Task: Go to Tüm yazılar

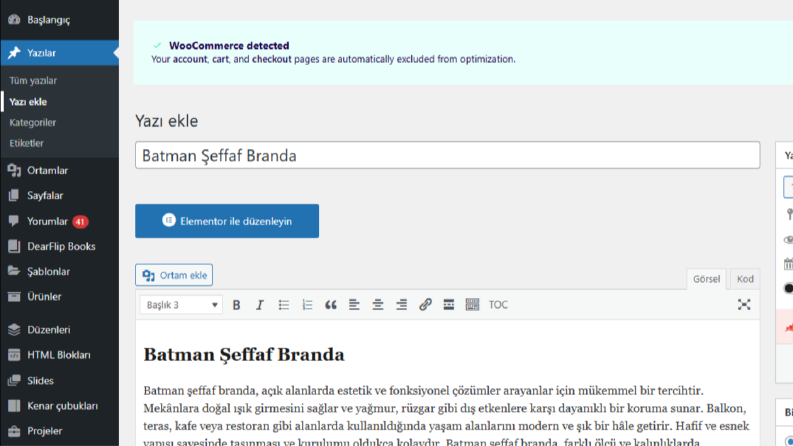Action: (x=33, y=80)
